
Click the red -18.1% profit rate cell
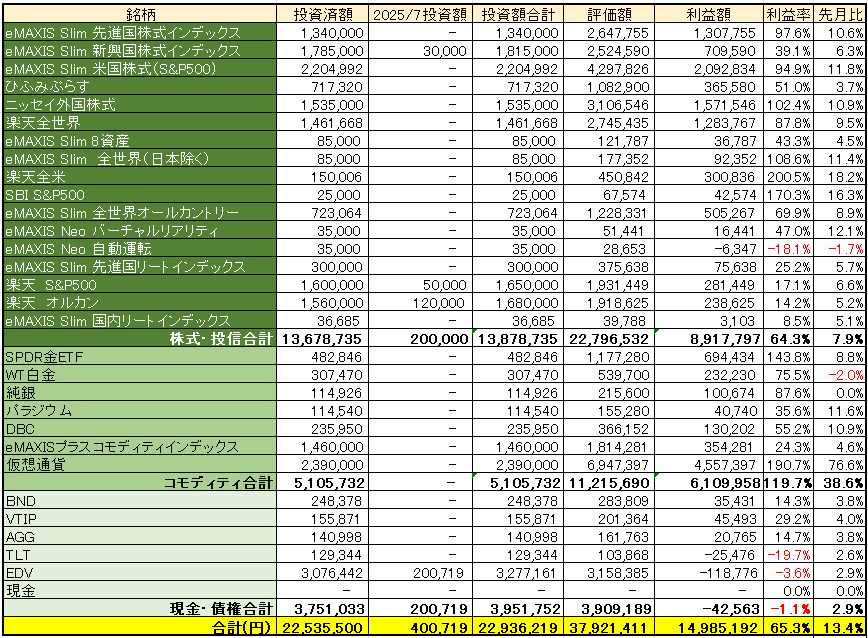point(788,249)
